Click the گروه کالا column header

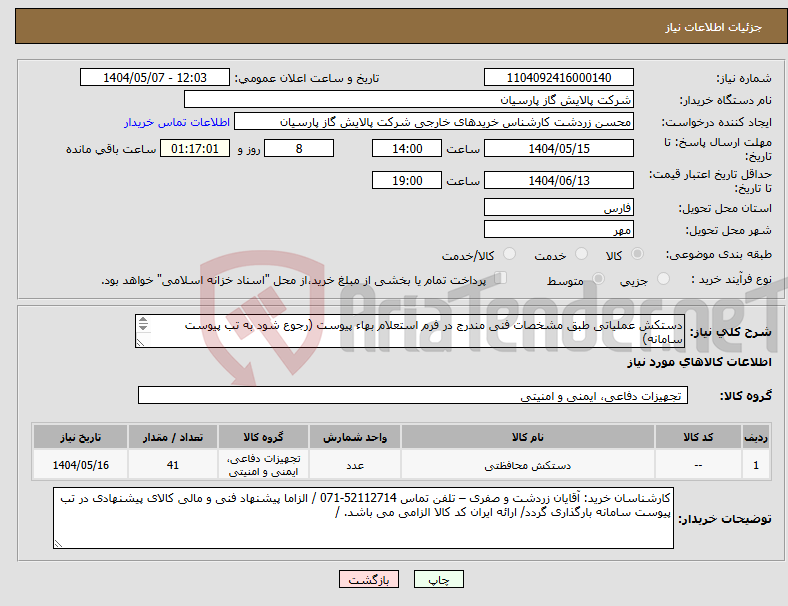pyautogui.click(x=263, y=437)
